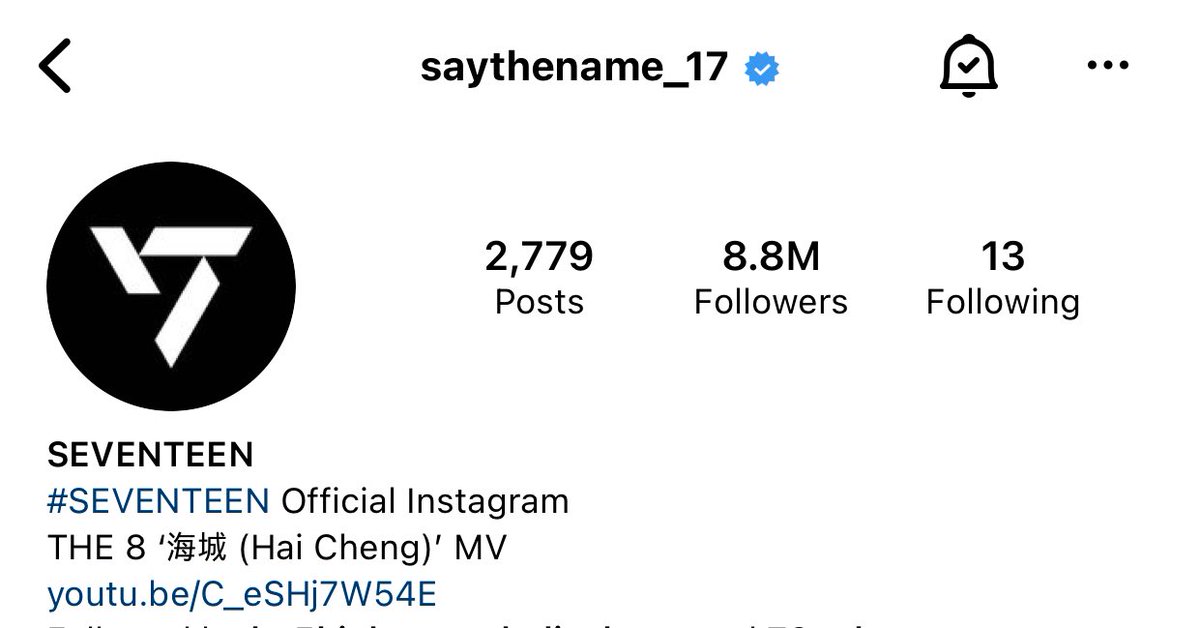
Task: Tap the saythename_17 username header
Action: (x=574, y=68)
